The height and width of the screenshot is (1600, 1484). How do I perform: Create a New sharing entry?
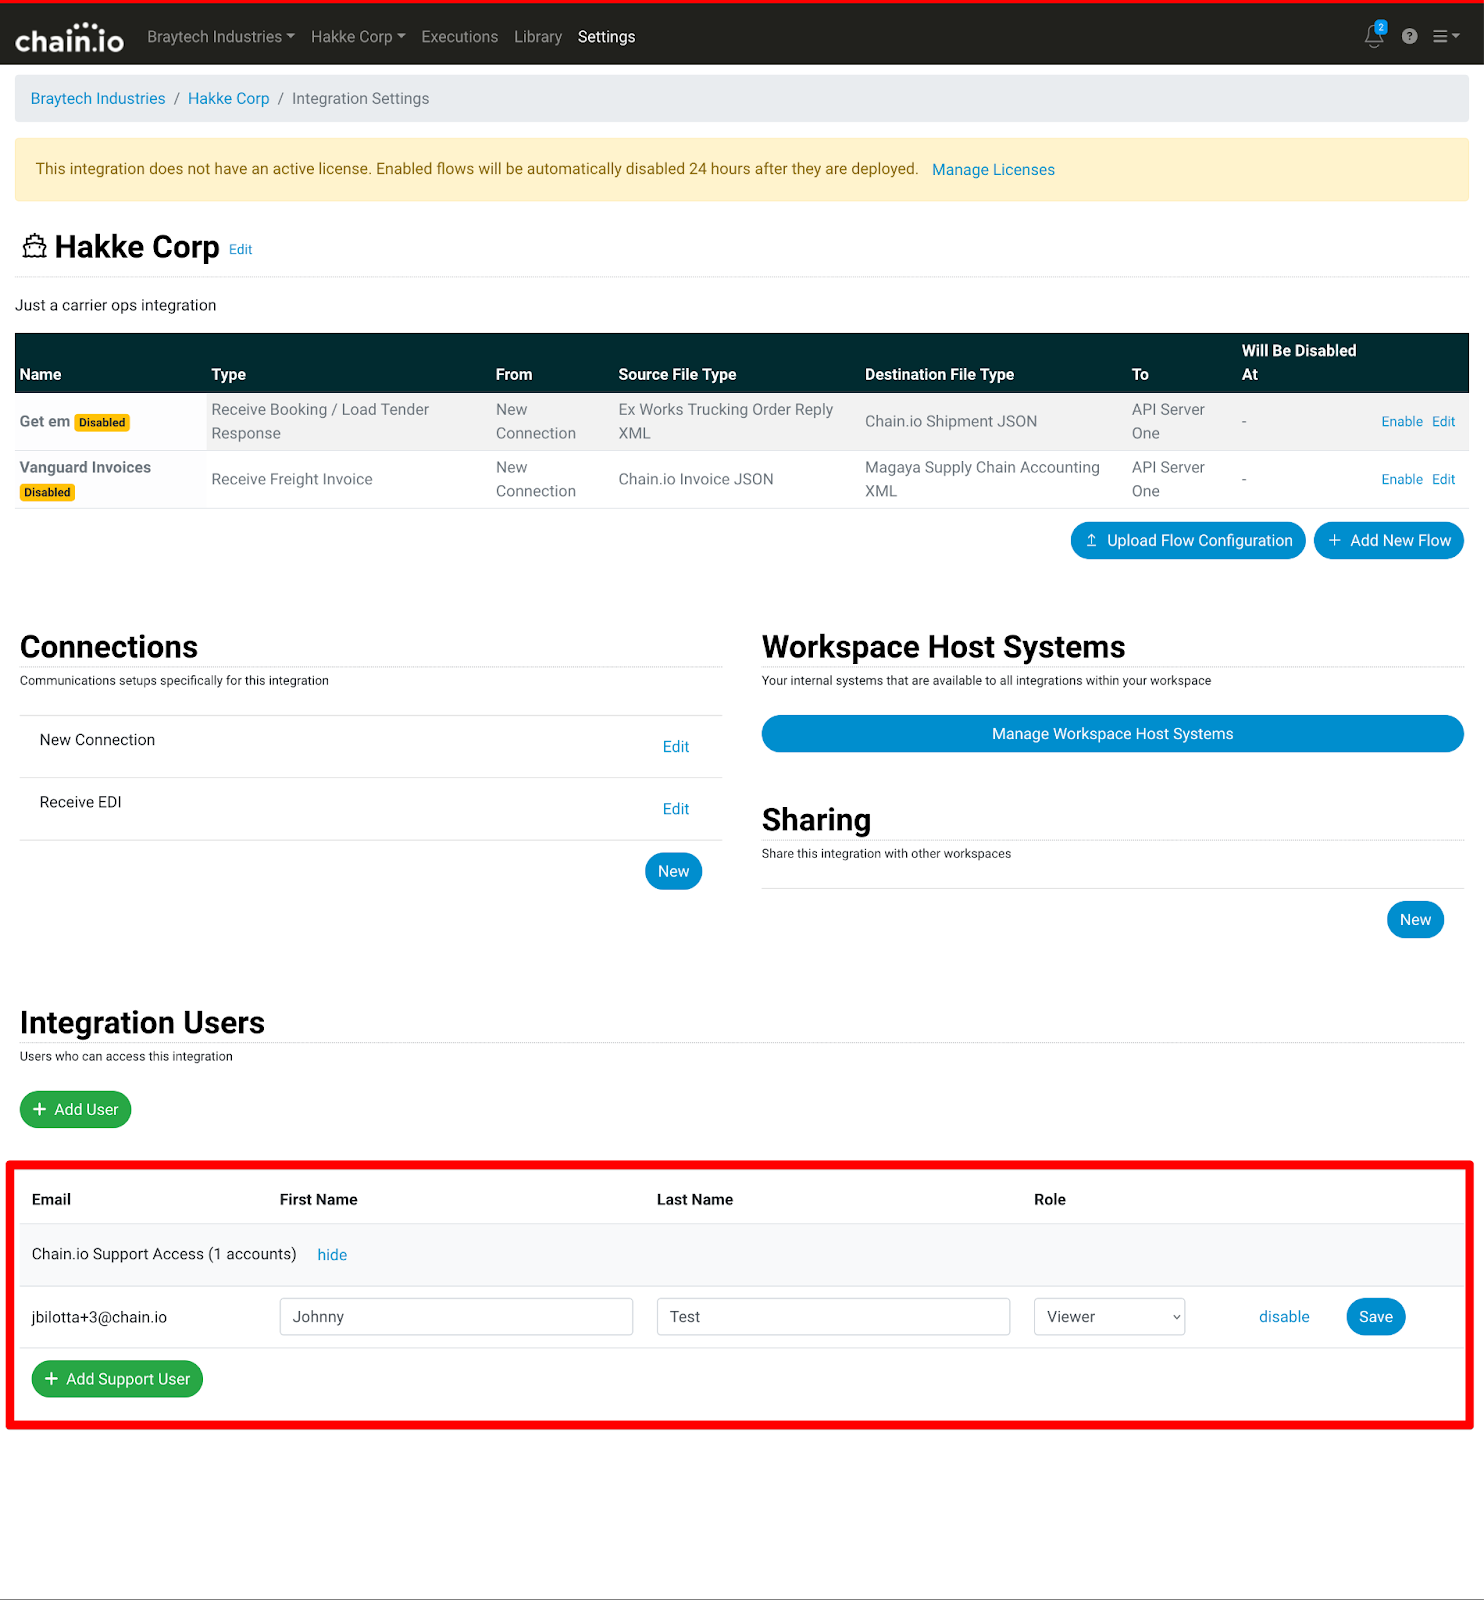pos(1415,920)
